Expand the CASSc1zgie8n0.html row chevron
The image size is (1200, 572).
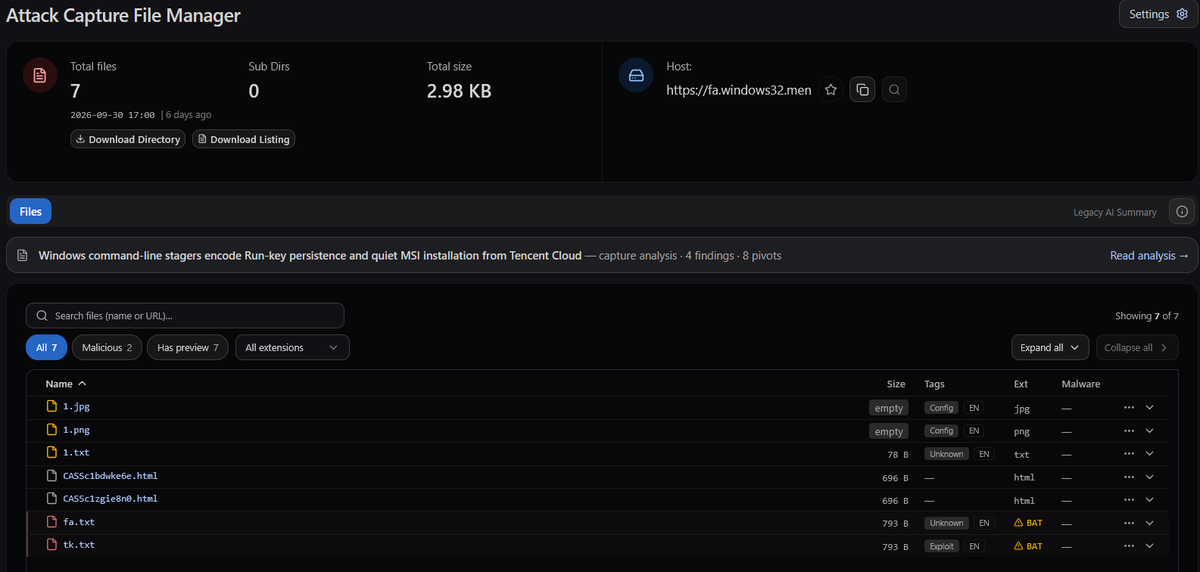tap(1150, 499)
